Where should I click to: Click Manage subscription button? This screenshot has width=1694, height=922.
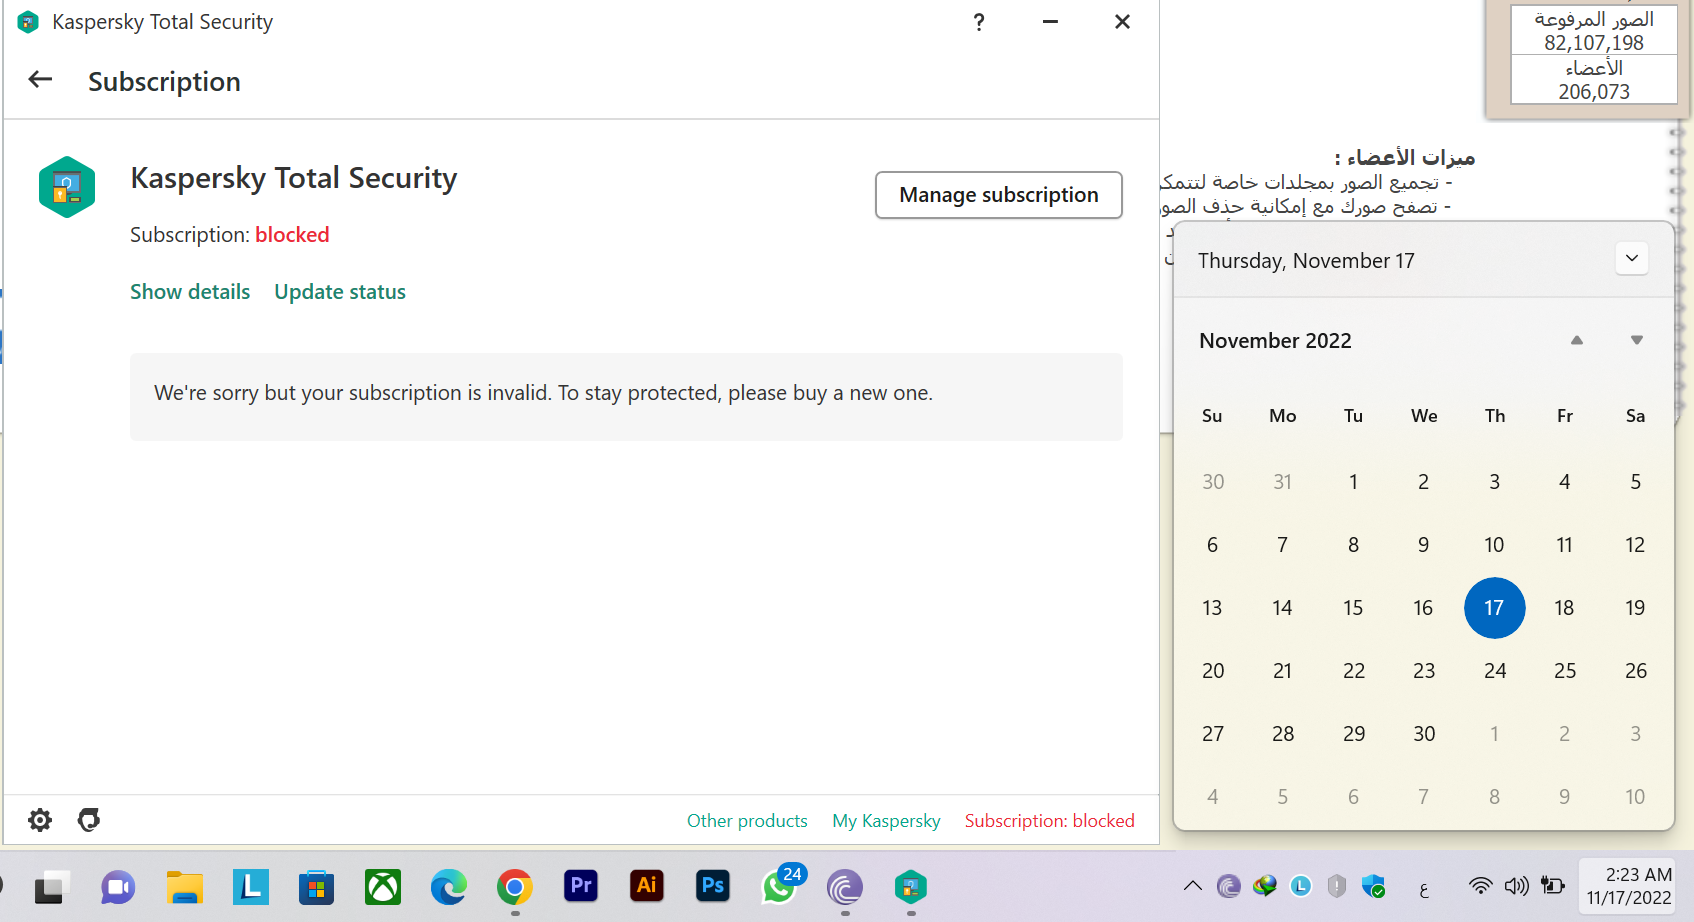coord(998,195)
